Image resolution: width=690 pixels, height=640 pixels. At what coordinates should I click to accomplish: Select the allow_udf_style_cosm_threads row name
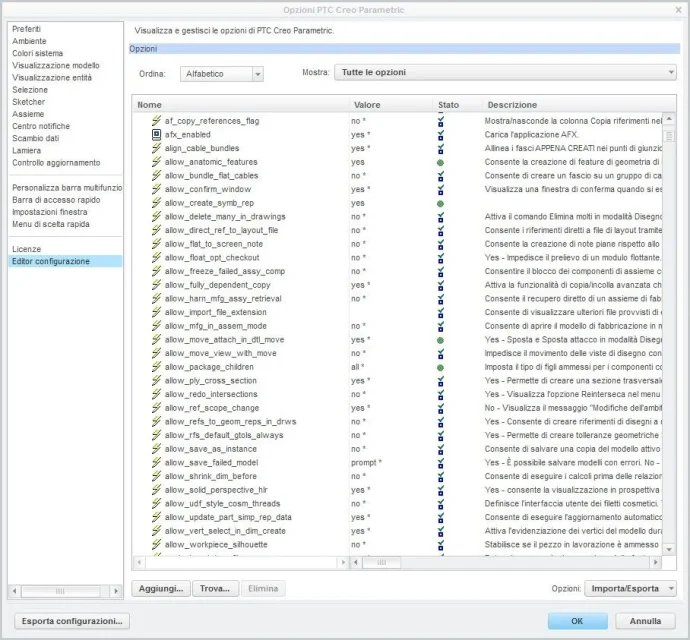pyautogui.click(x=222, y=503)
